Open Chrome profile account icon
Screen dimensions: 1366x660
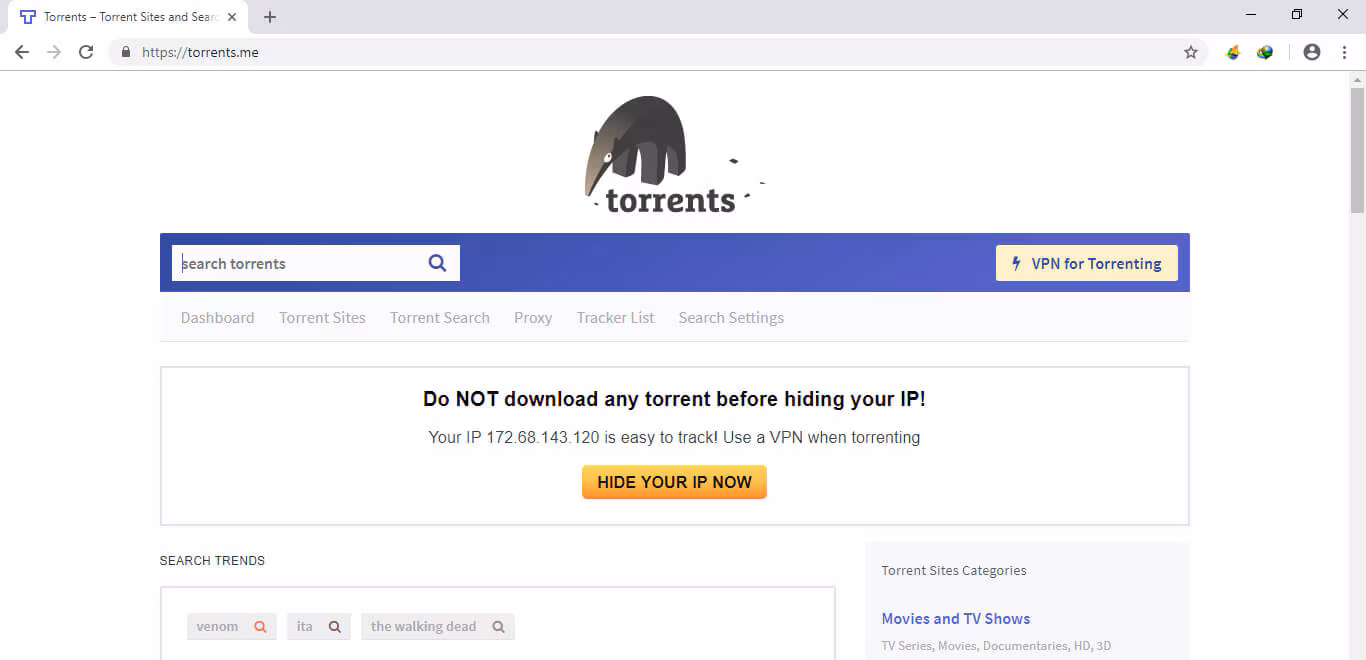click(x=1312, y=52)
